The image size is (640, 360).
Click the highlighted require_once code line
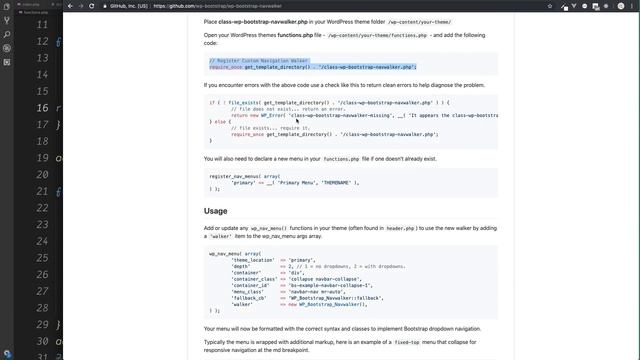coord(313,67)
